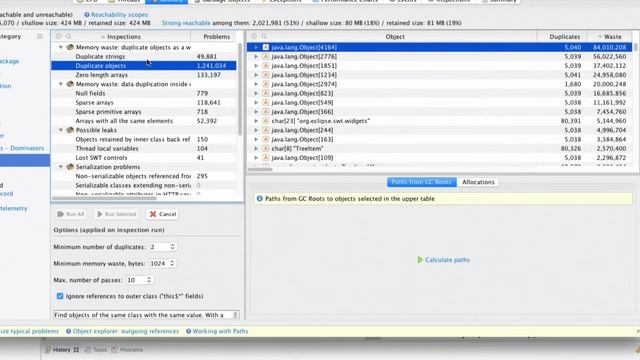The height and width of the screenshot is (360, 640).
Task: Click array icon of java.lang.Object[366]
Action: coord(265,112)
